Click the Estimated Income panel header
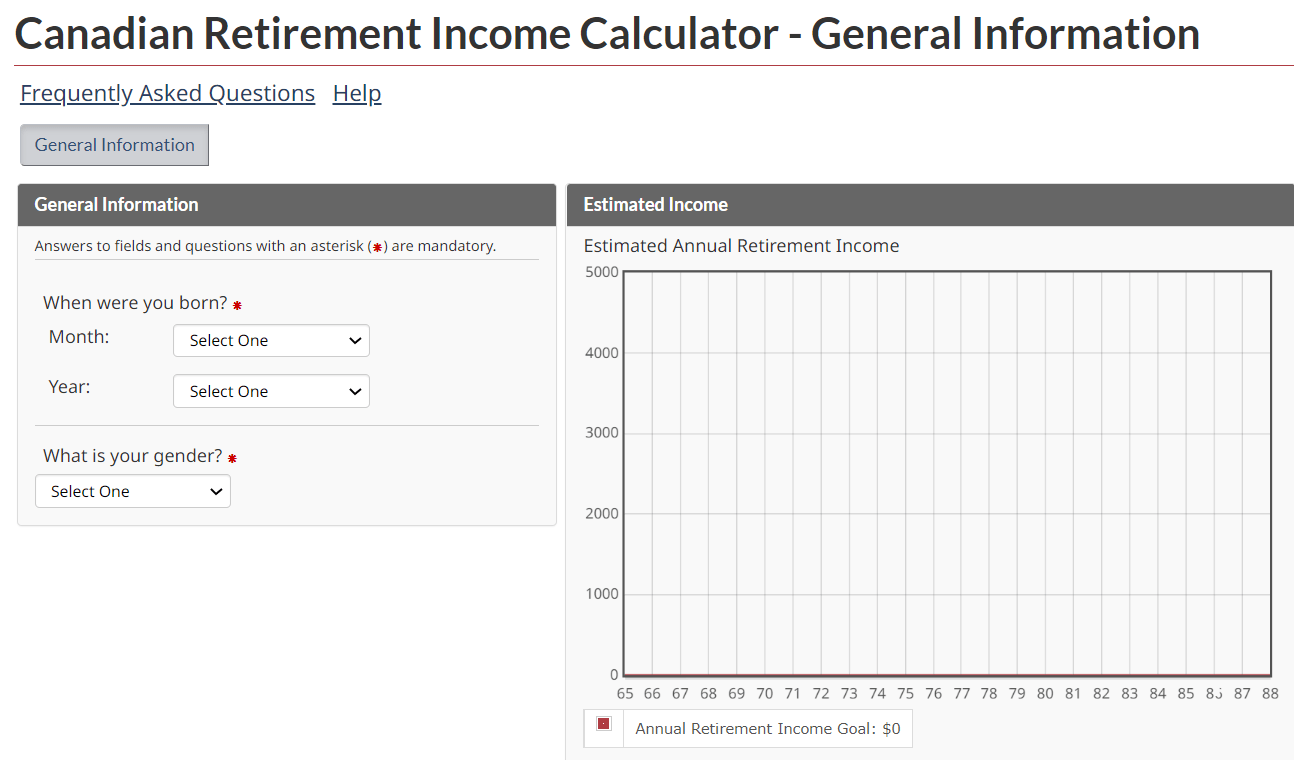 [655, 205]
